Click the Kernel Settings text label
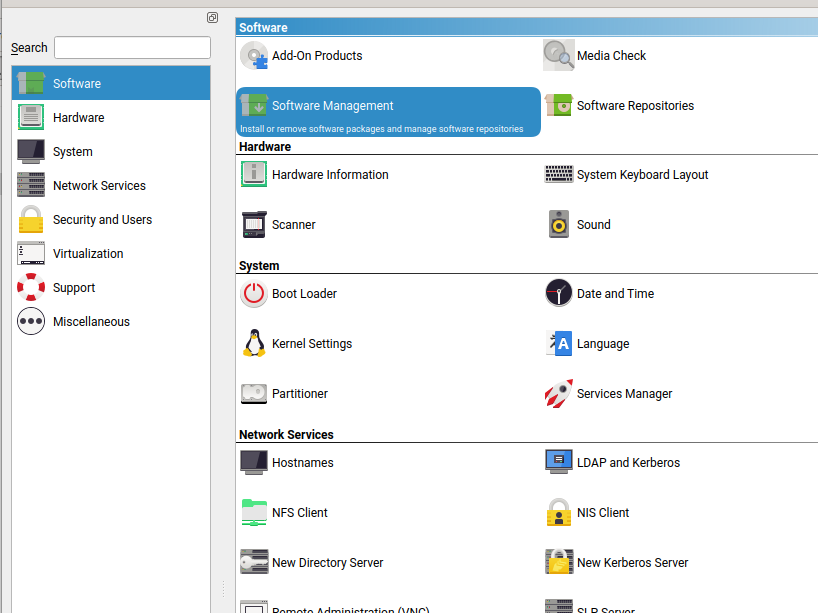This screenshot has height=613, width=818. (x=312, y=344)
